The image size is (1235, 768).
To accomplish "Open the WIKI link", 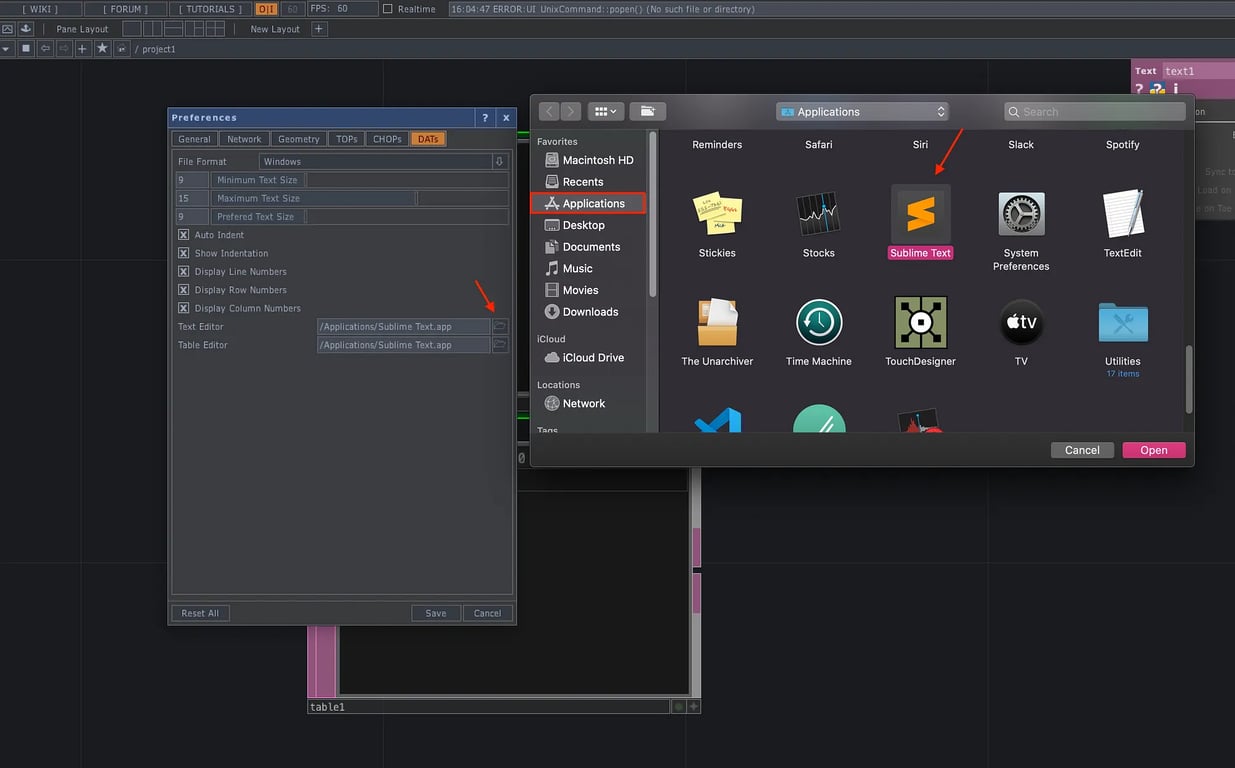I will coord(40,9).
